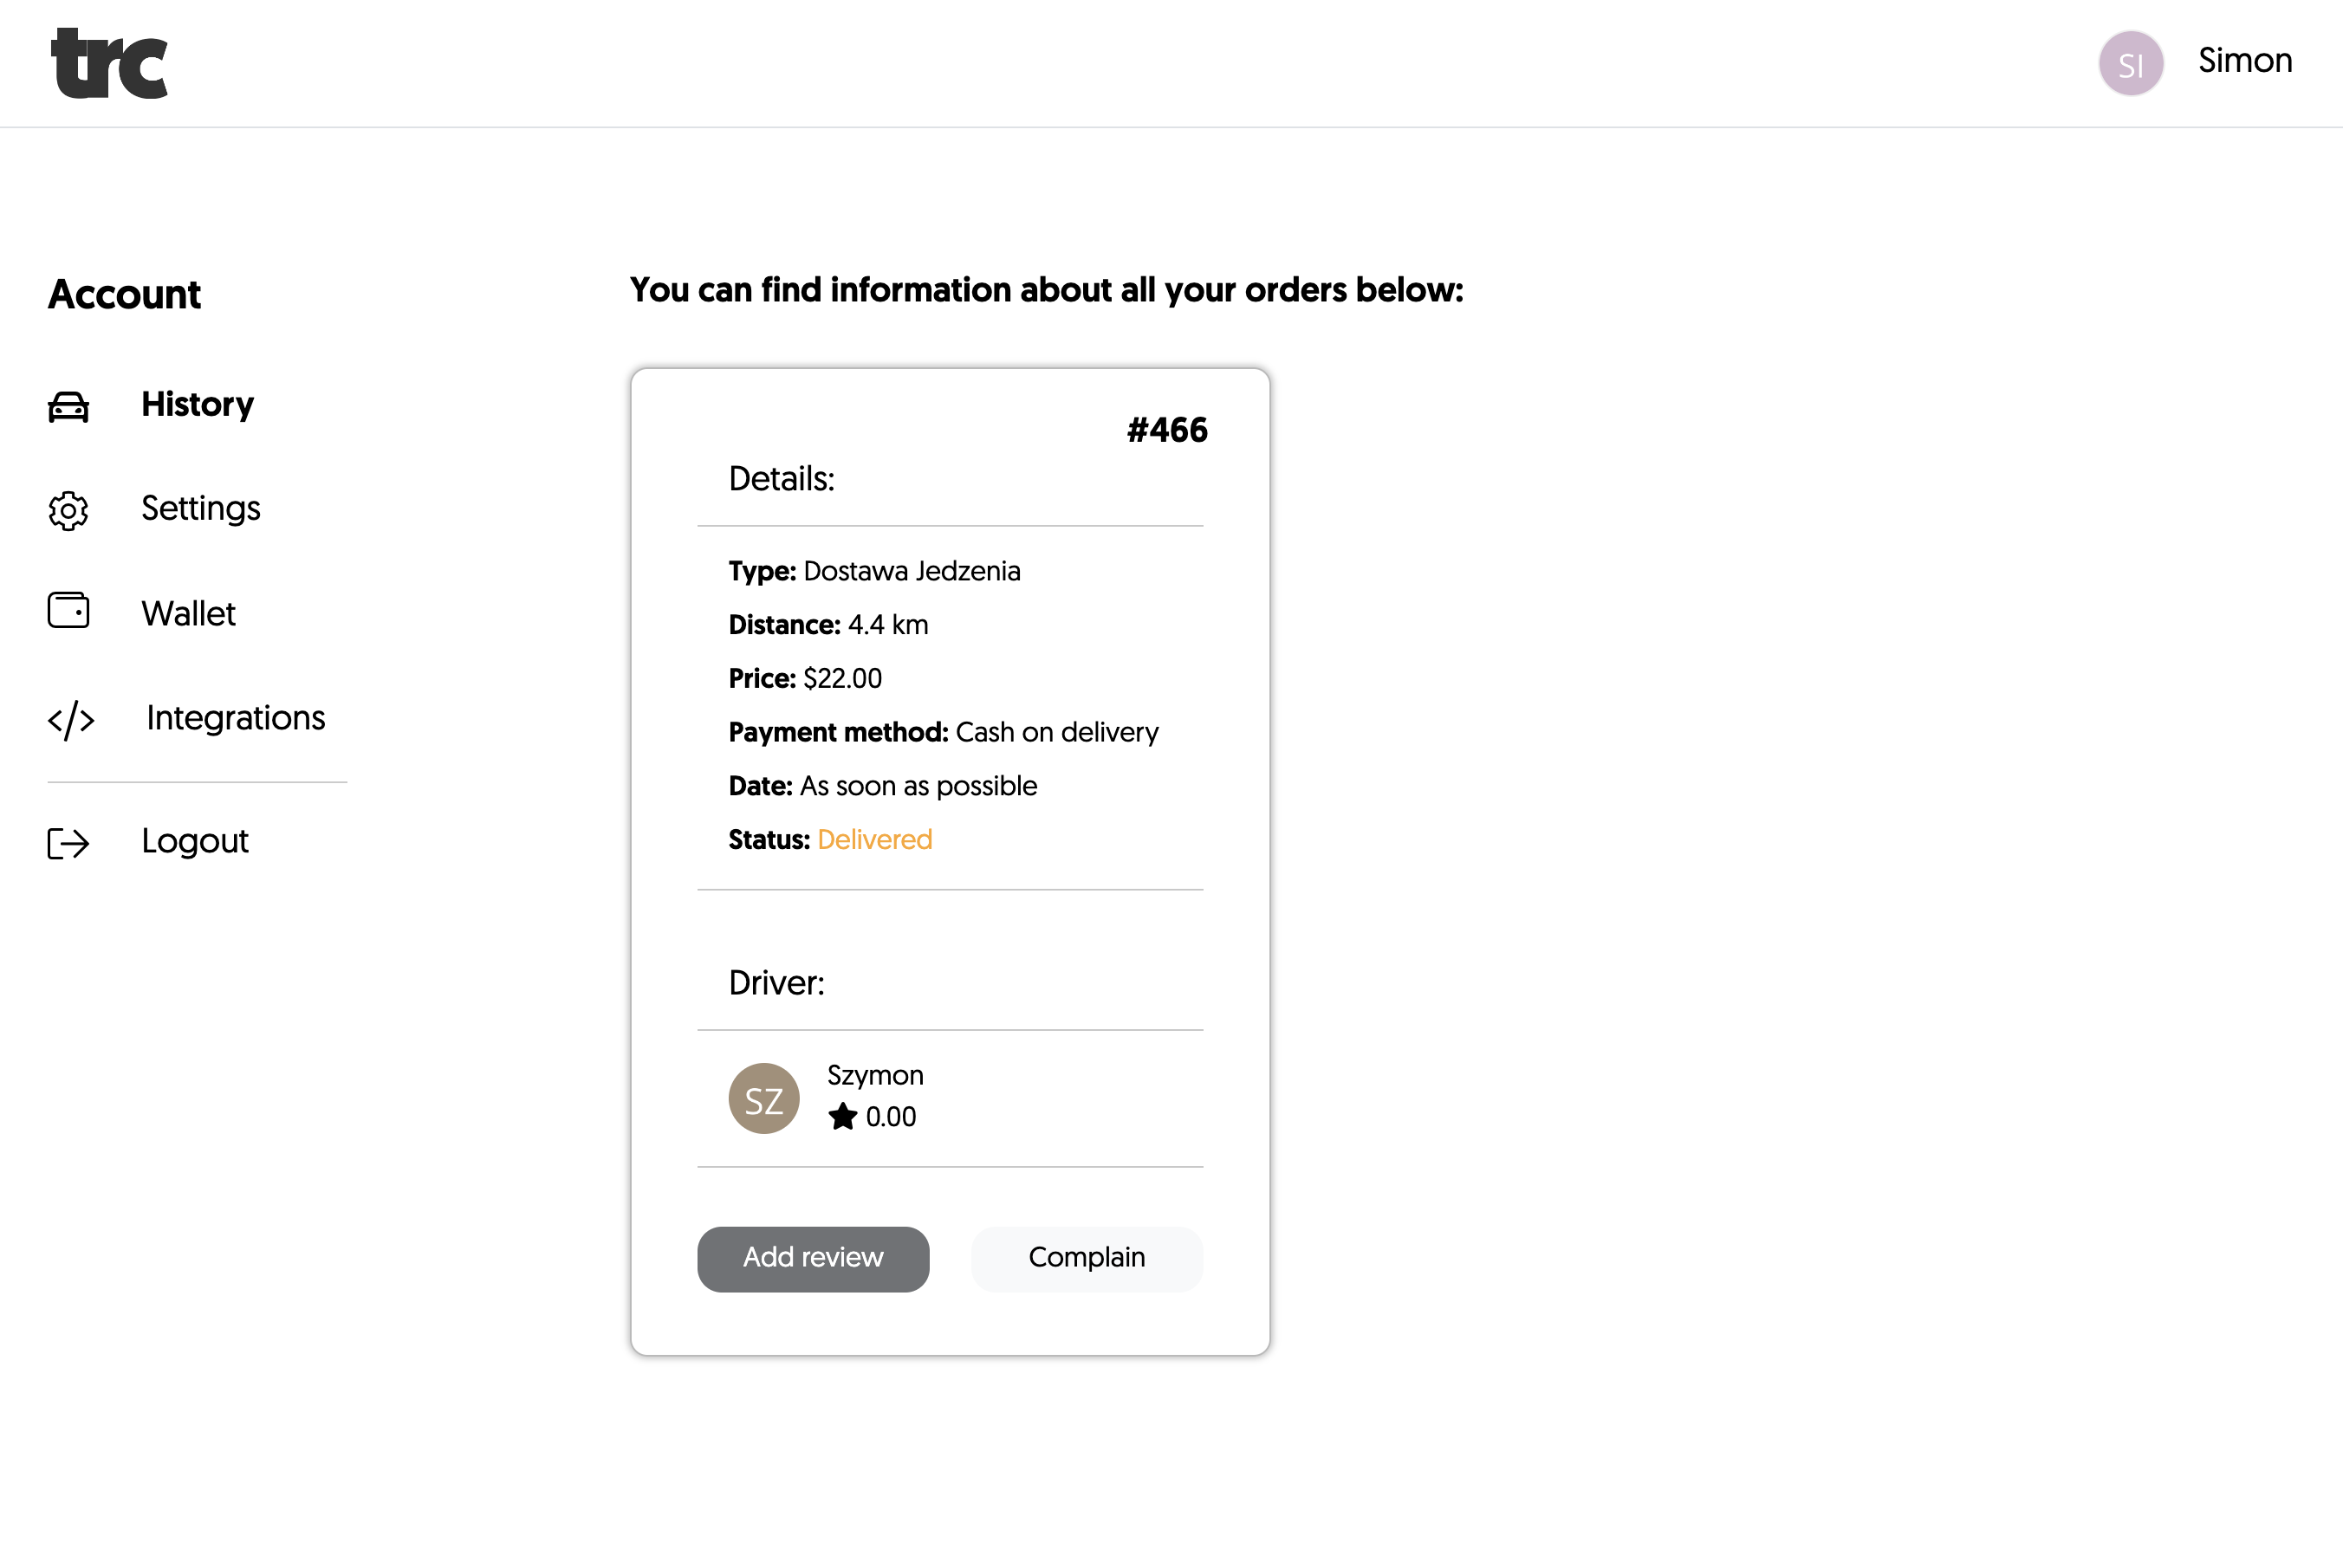The width and height of the screenshot is (2343, 1568).
Task: Click the Settings gear icon
Action: click(68, 510)
